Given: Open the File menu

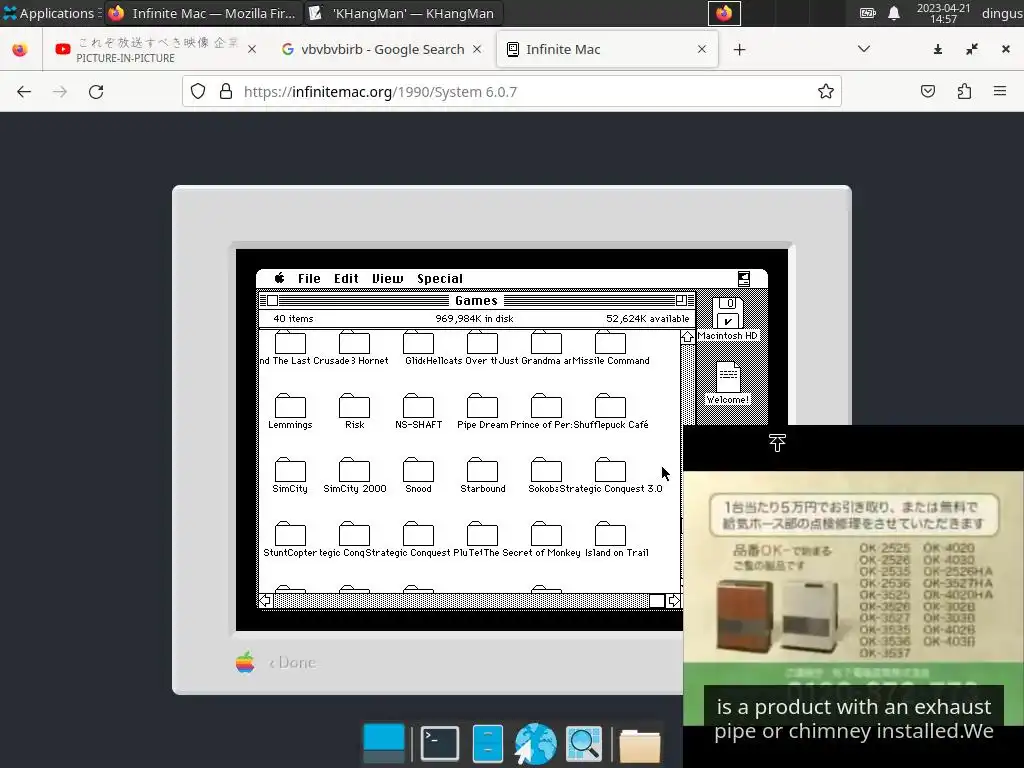Looking at the screenshot, I should point(309,278).
